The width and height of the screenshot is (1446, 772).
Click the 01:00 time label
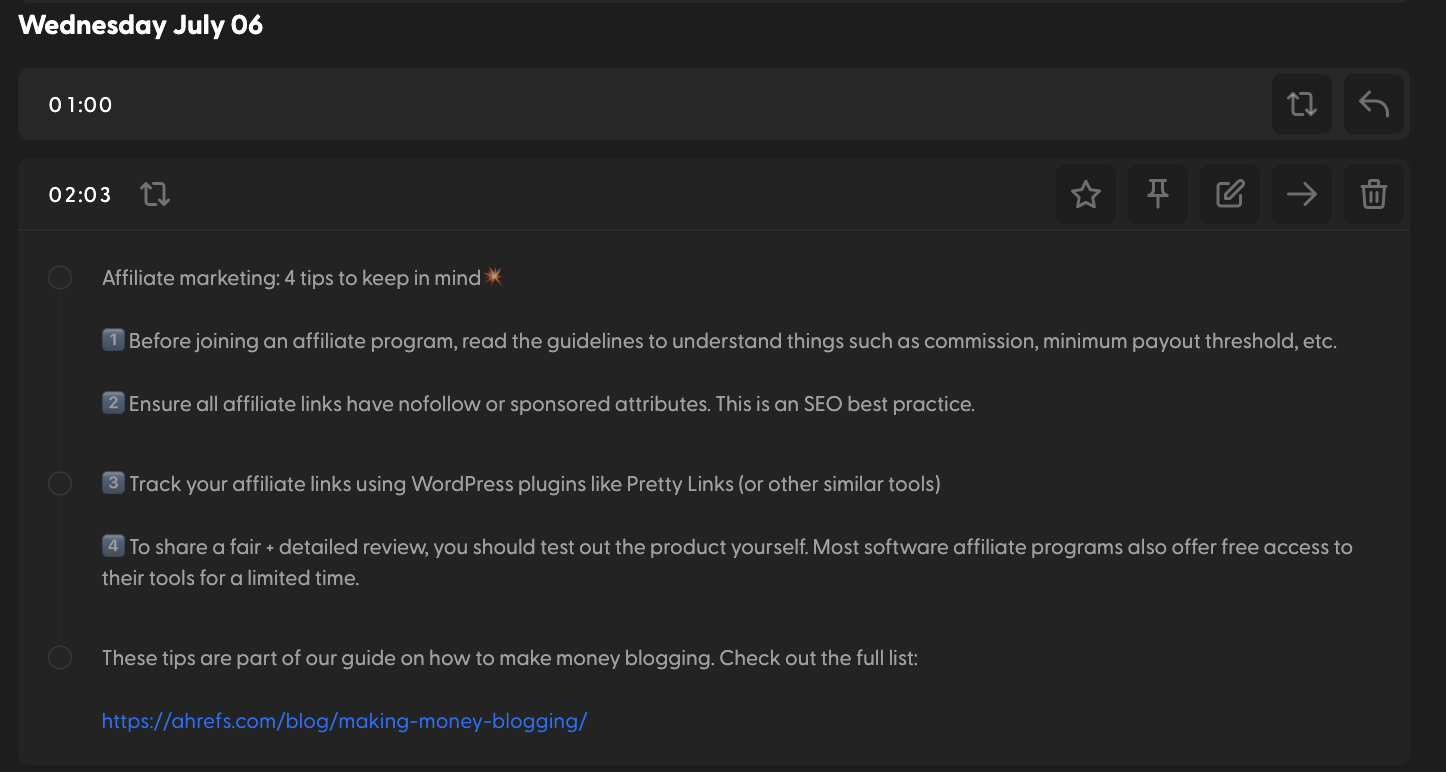(80, 103)
